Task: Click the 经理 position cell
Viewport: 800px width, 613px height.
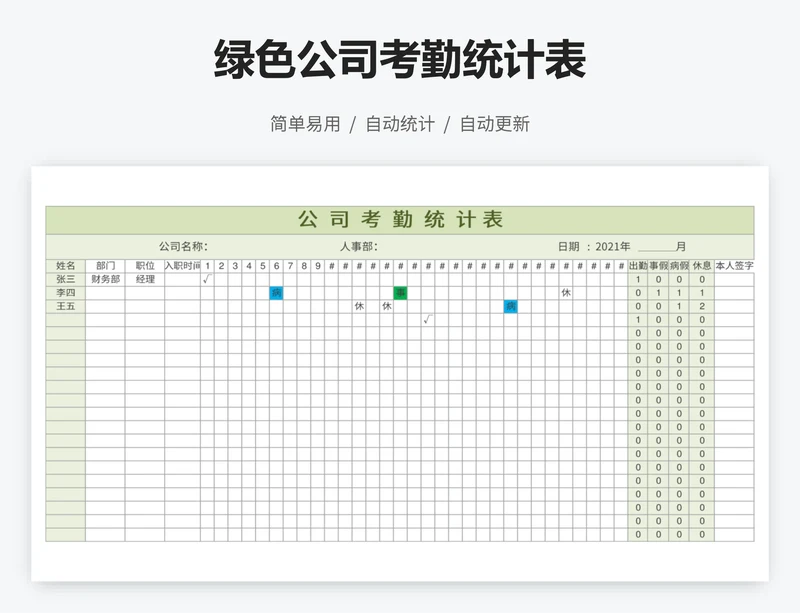Action: point(145,279)
